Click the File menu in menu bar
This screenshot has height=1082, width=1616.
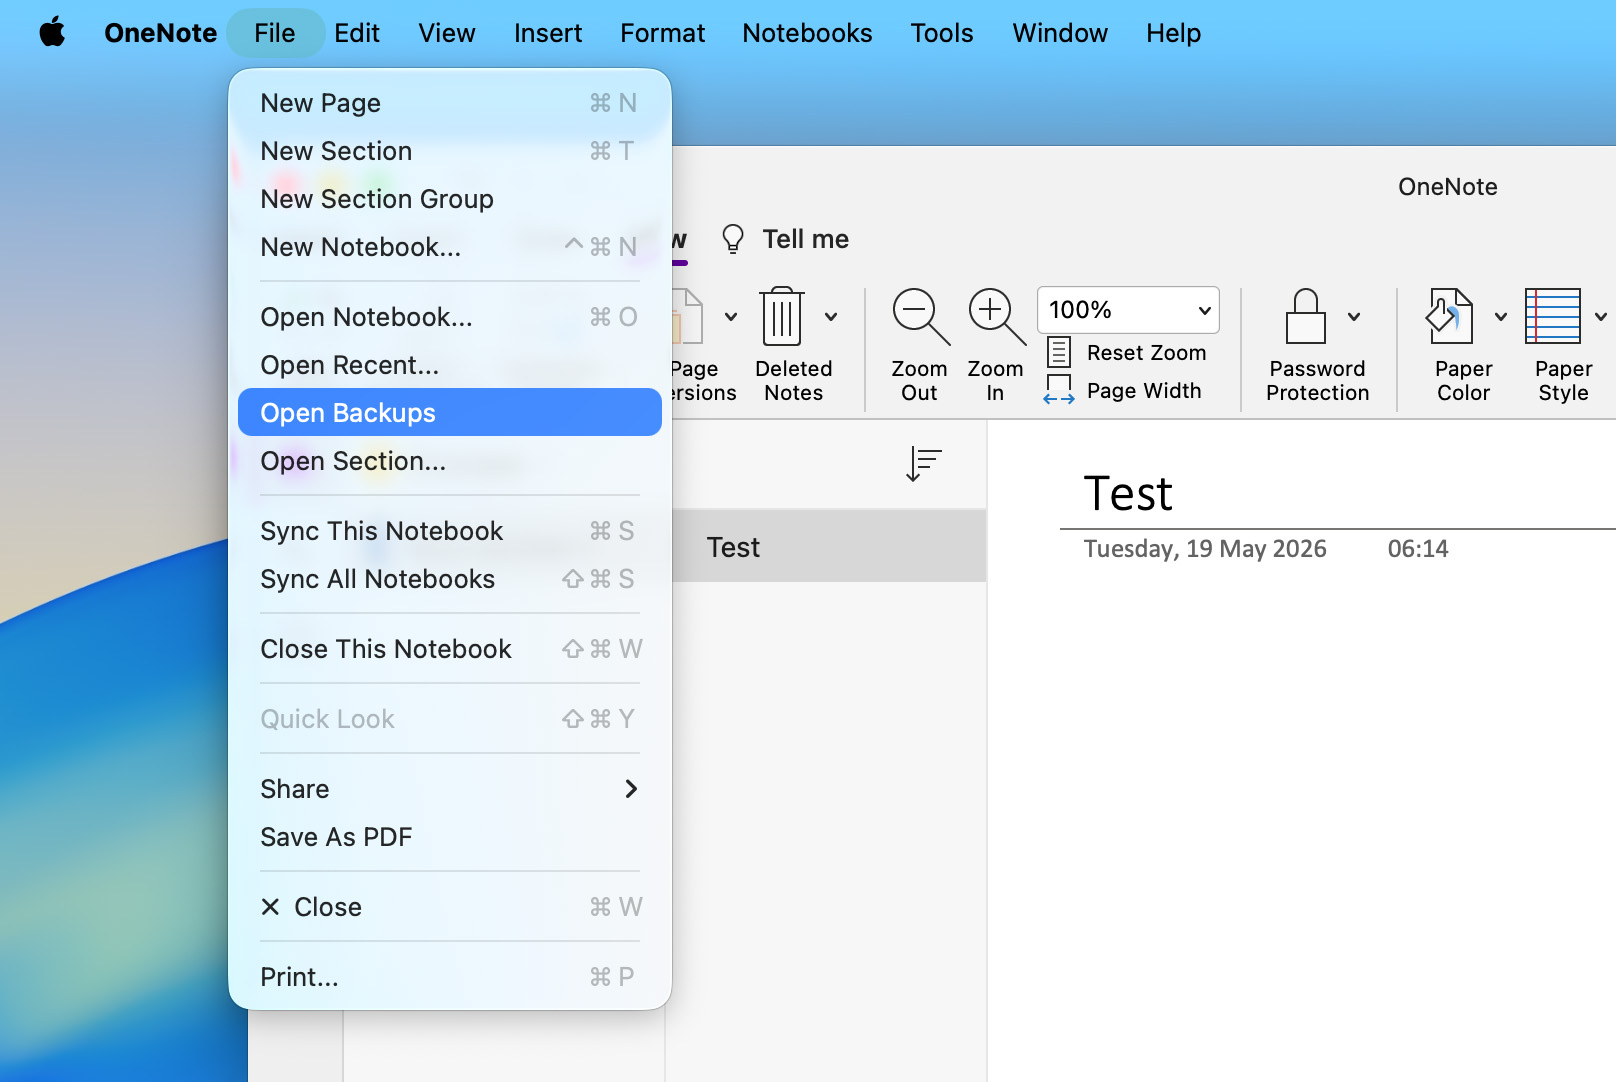pos(275,33)
